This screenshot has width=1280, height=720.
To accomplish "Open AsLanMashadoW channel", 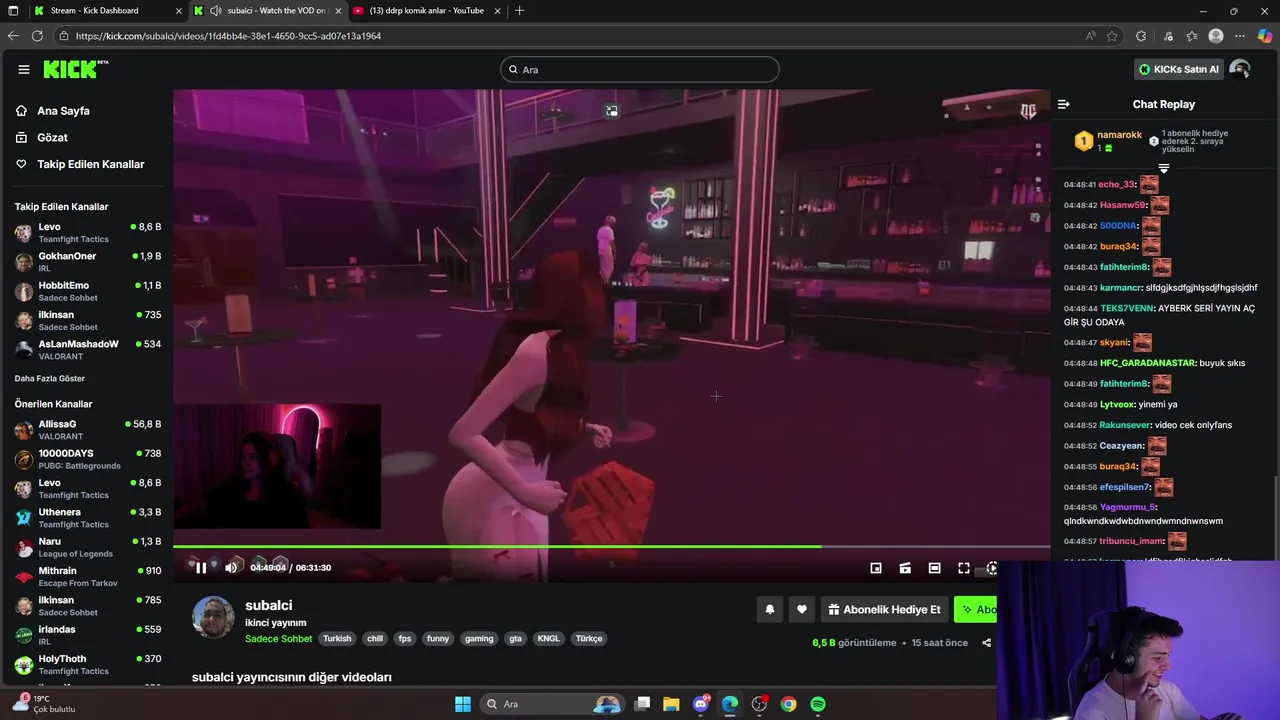I will pyautogui.click(x=87, y=349).
